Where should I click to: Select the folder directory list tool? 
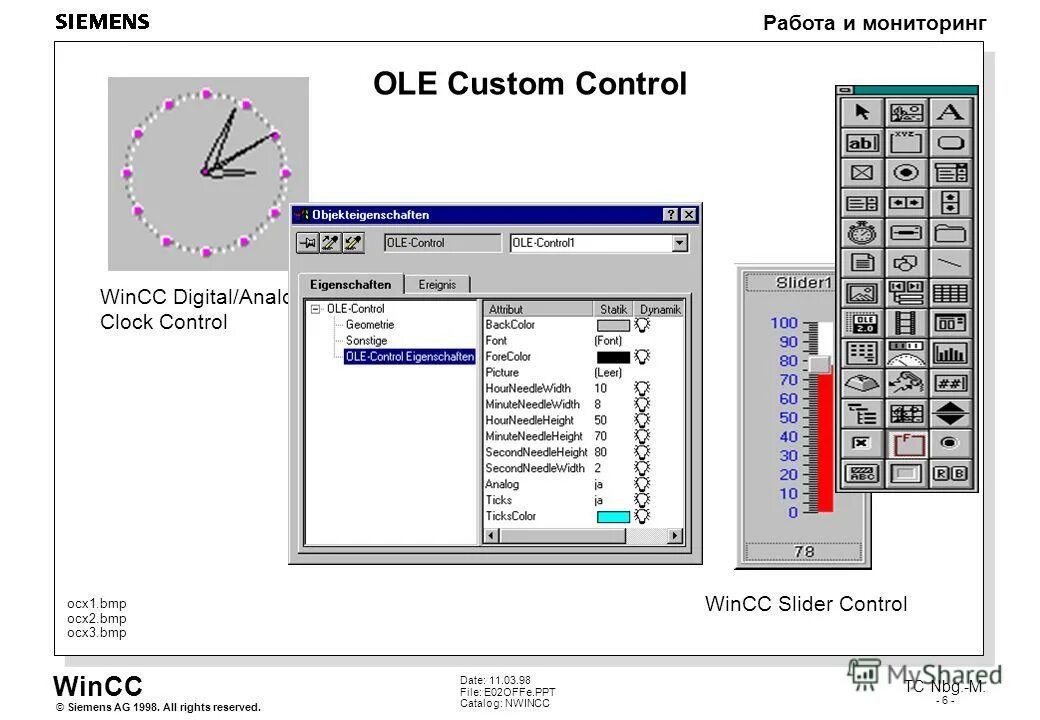950,233
